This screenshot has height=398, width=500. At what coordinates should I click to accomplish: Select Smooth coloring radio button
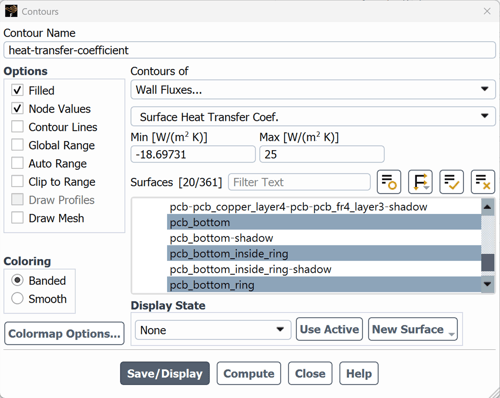[x=17, y=298]
